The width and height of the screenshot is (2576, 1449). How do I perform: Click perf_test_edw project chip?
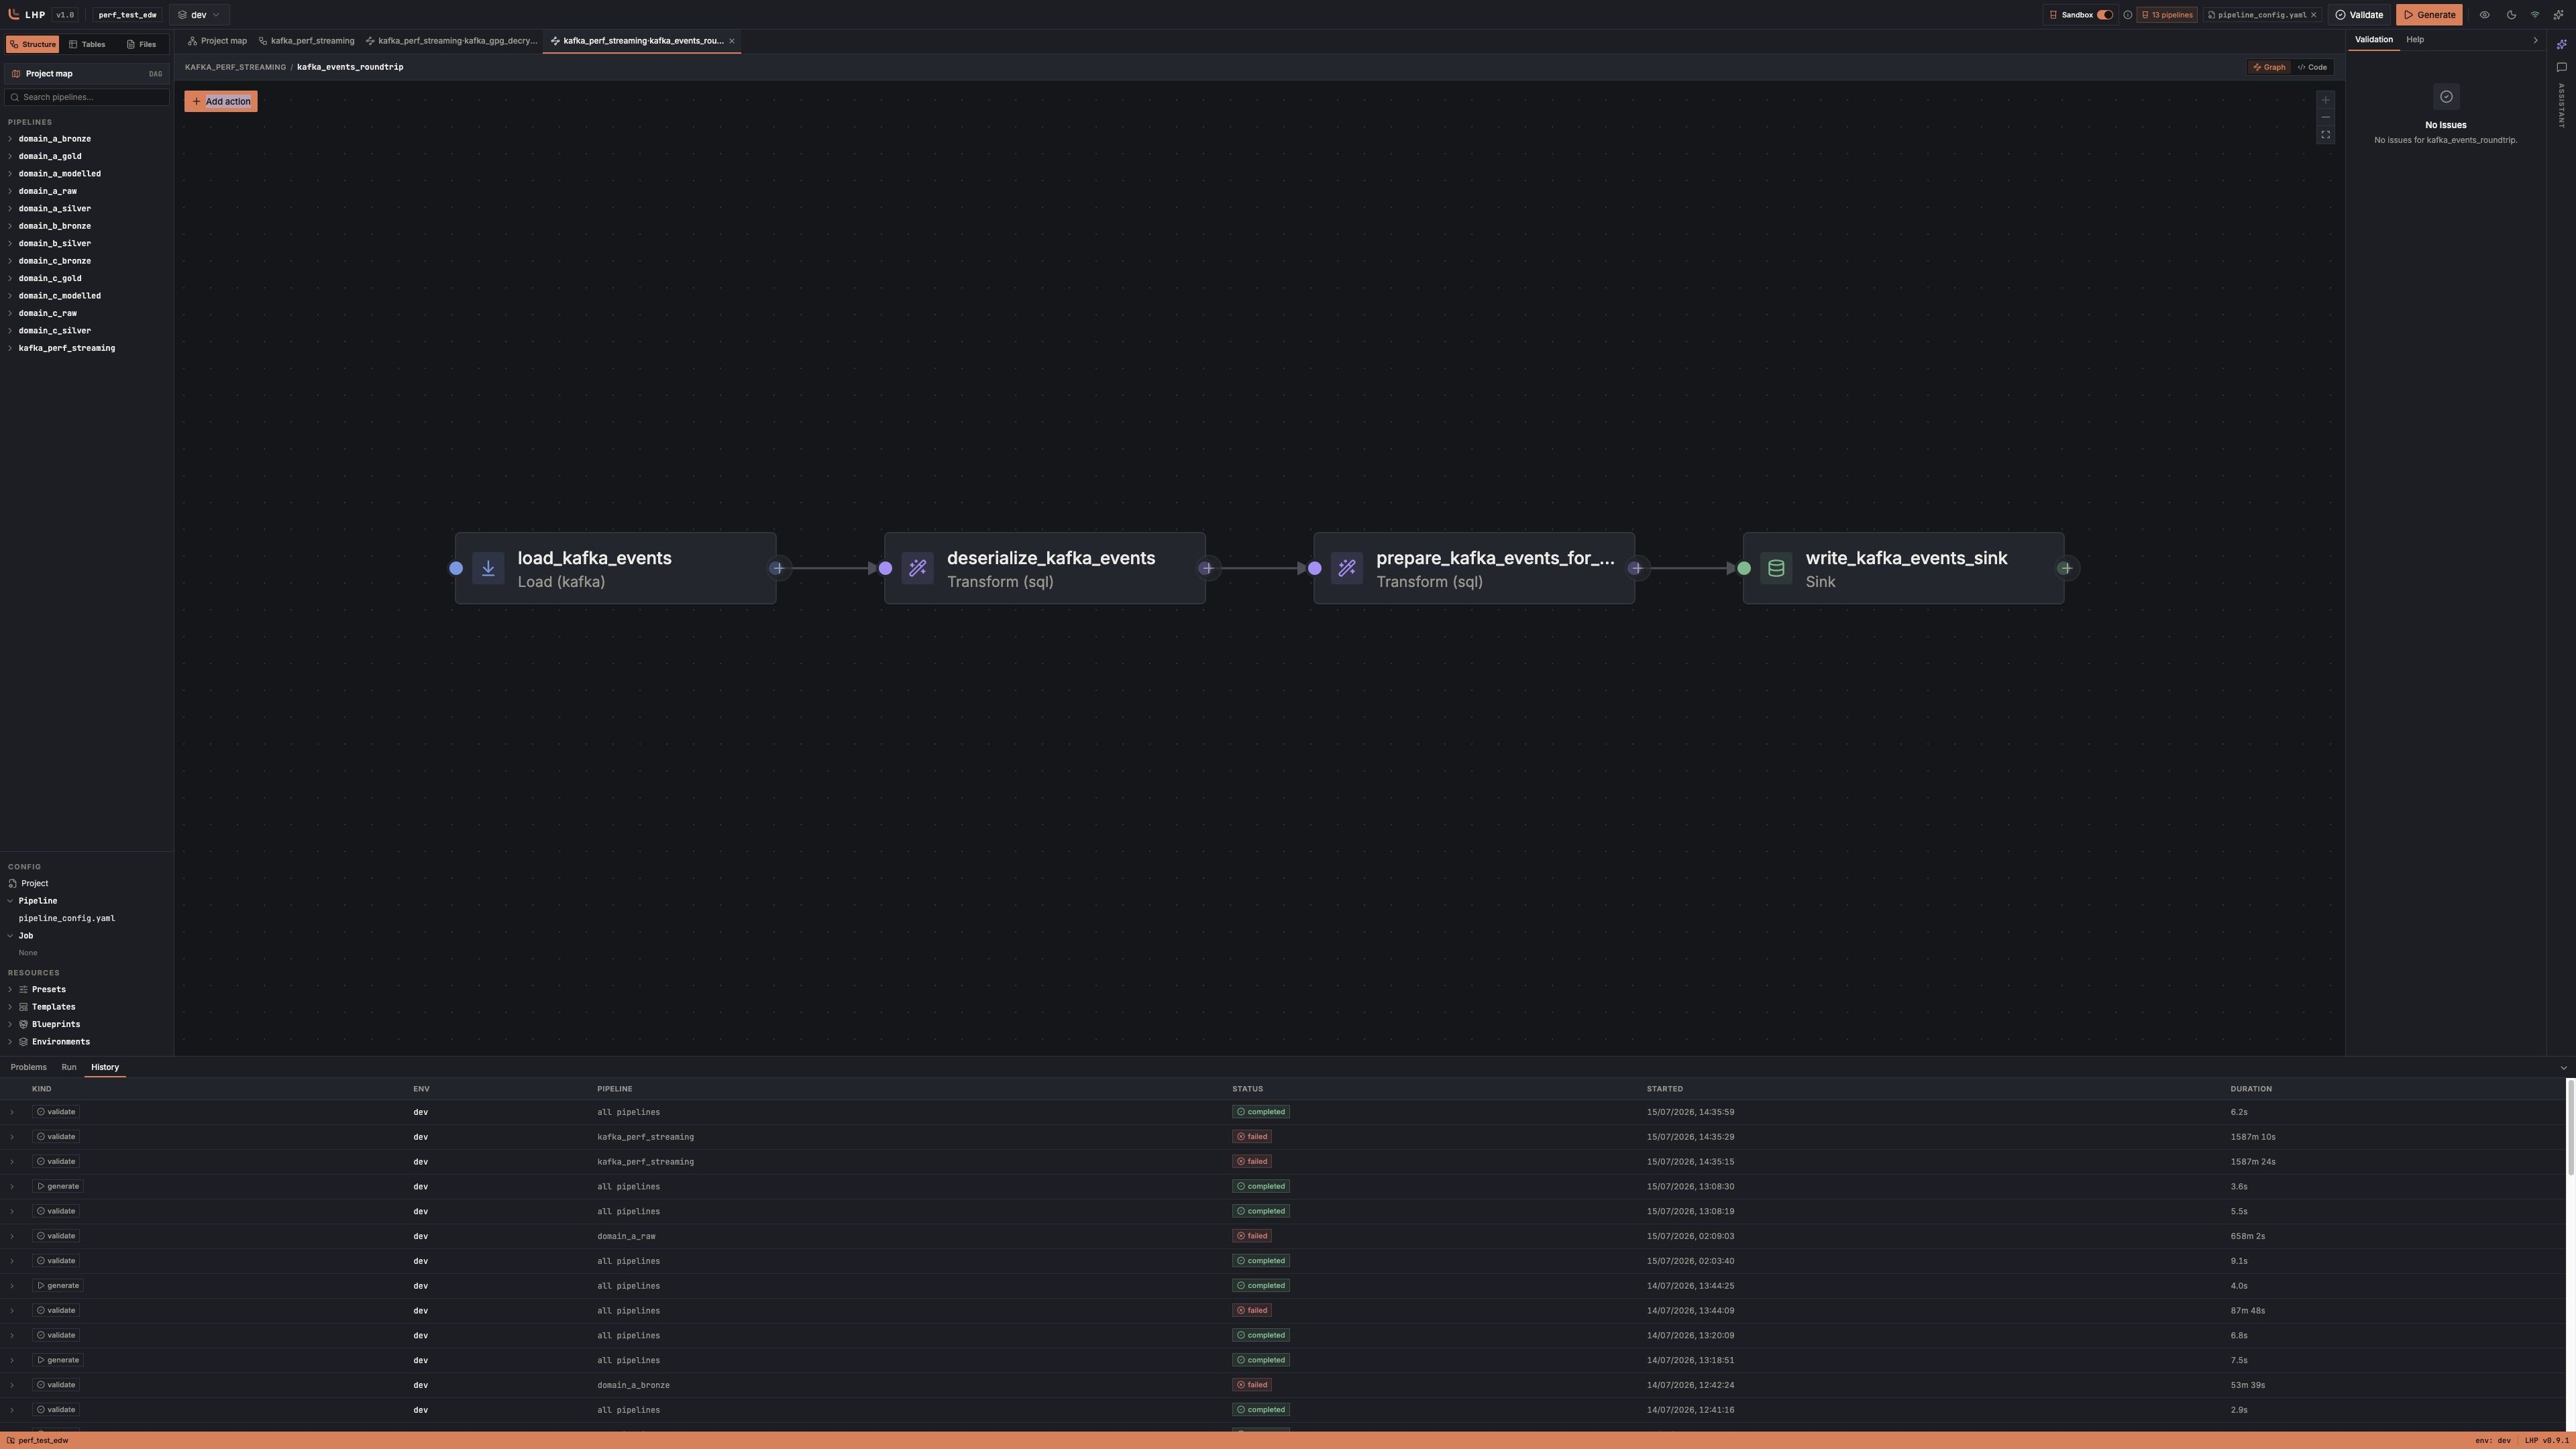128,15
